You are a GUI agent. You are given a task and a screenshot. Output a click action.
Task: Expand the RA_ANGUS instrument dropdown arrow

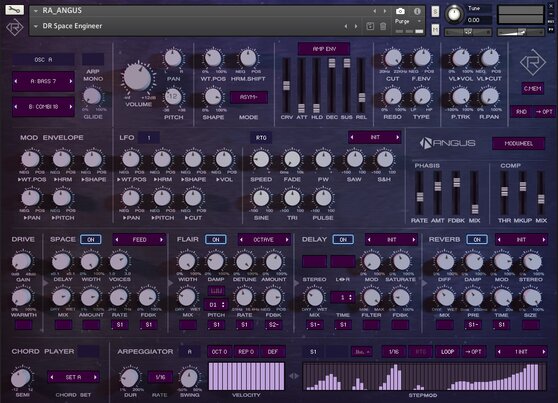(x=36, y=11)
